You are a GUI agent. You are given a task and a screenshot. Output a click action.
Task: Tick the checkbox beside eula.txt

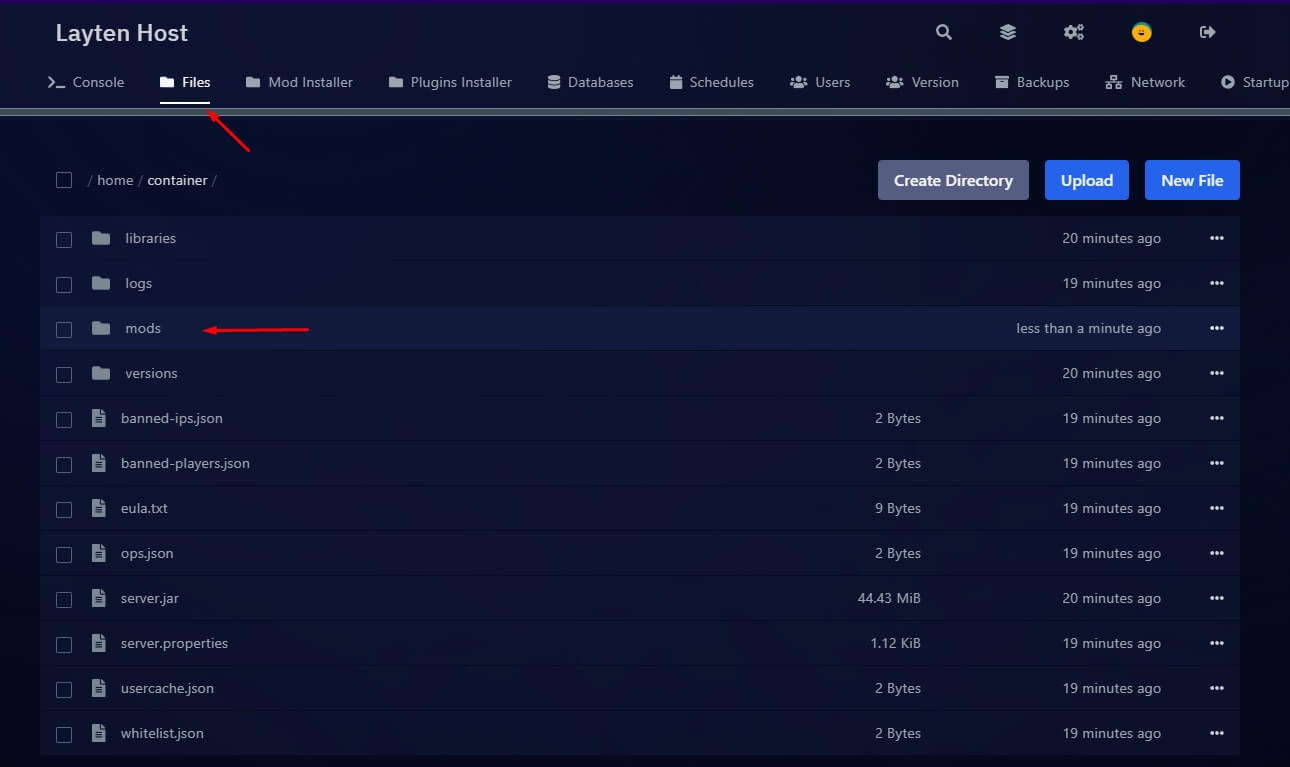pos(64,509)
